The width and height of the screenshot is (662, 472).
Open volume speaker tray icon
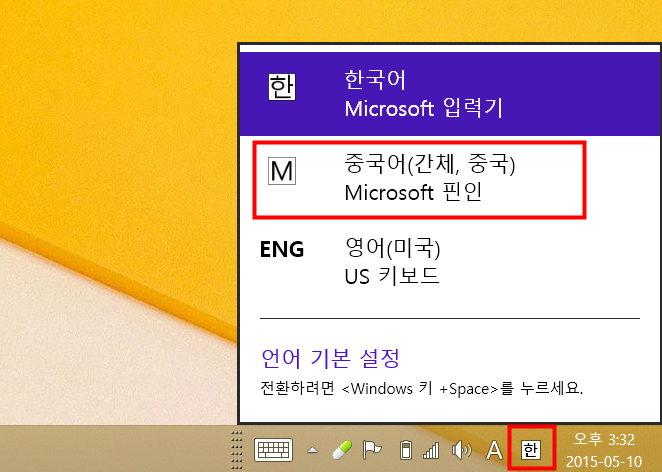[461, 450]
